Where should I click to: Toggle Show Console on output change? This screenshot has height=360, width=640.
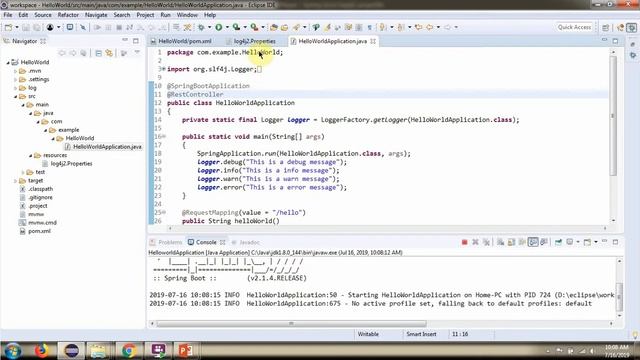[533, 242]
